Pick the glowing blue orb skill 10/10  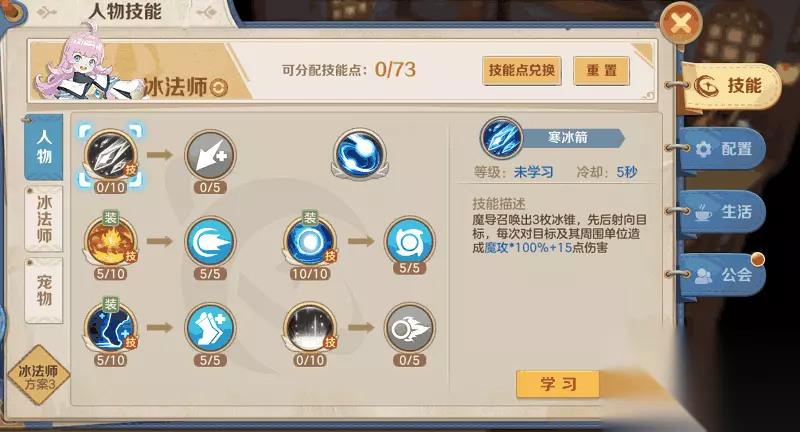coord(310,242)
